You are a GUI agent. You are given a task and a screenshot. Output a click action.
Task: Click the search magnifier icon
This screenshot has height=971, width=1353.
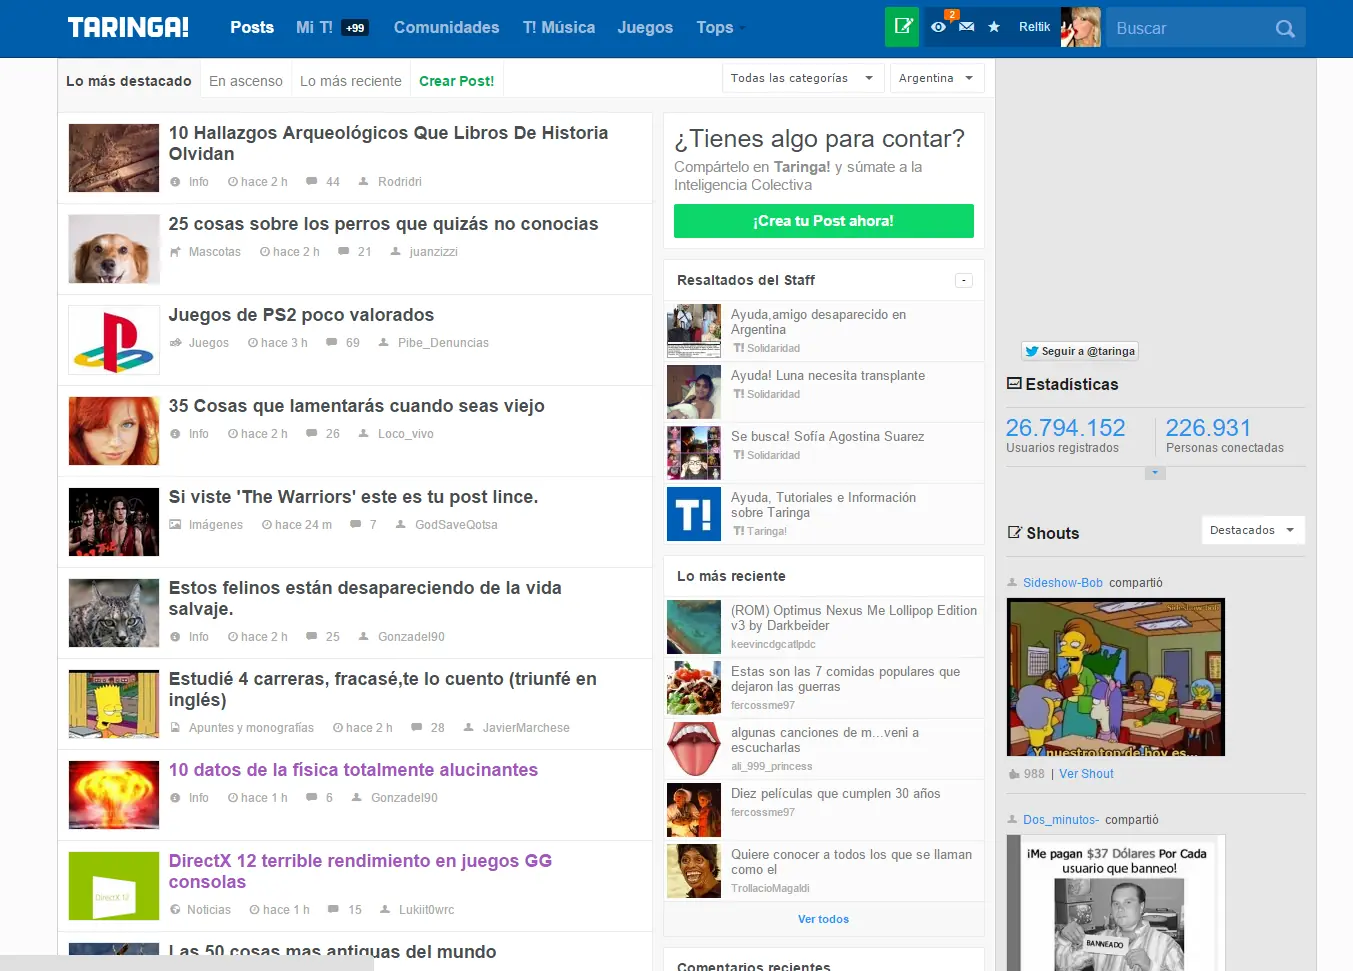1285,28
